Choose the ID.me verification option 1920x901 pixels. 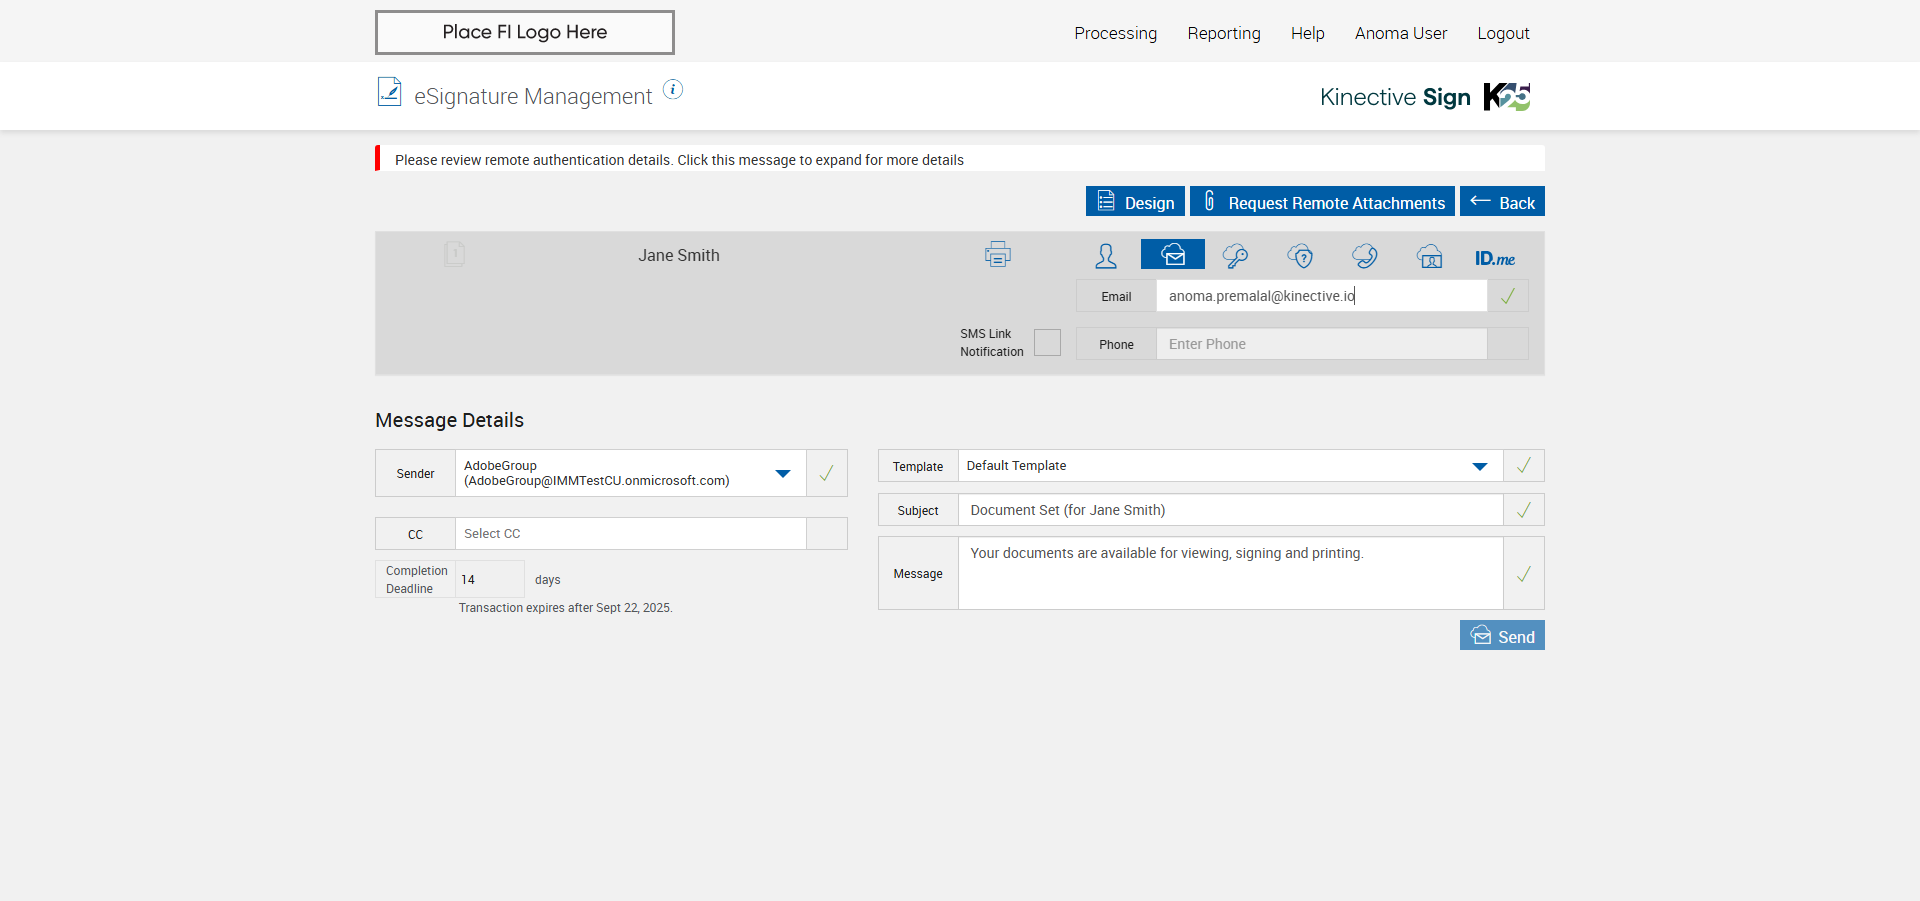click(1494, 258)
